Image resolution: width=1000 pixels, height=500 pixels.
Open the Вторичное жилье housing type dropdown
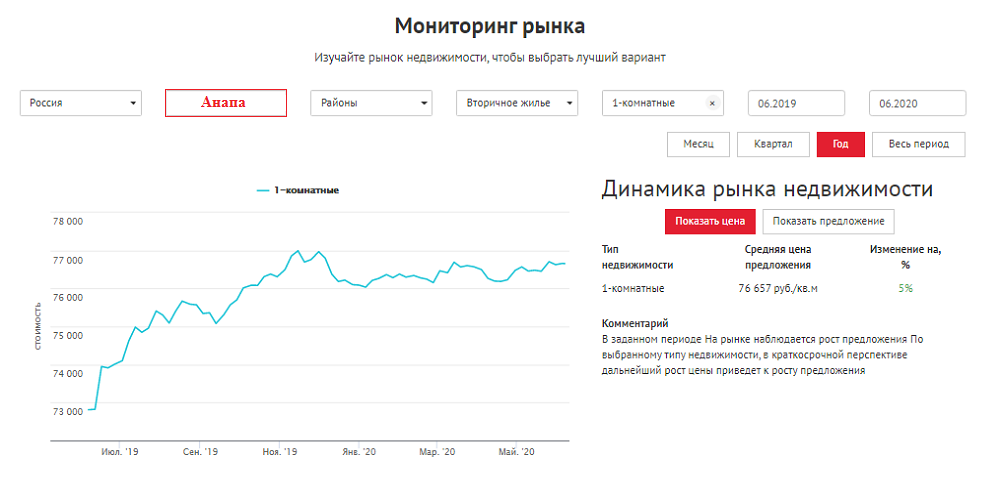[x=517, y=103]
